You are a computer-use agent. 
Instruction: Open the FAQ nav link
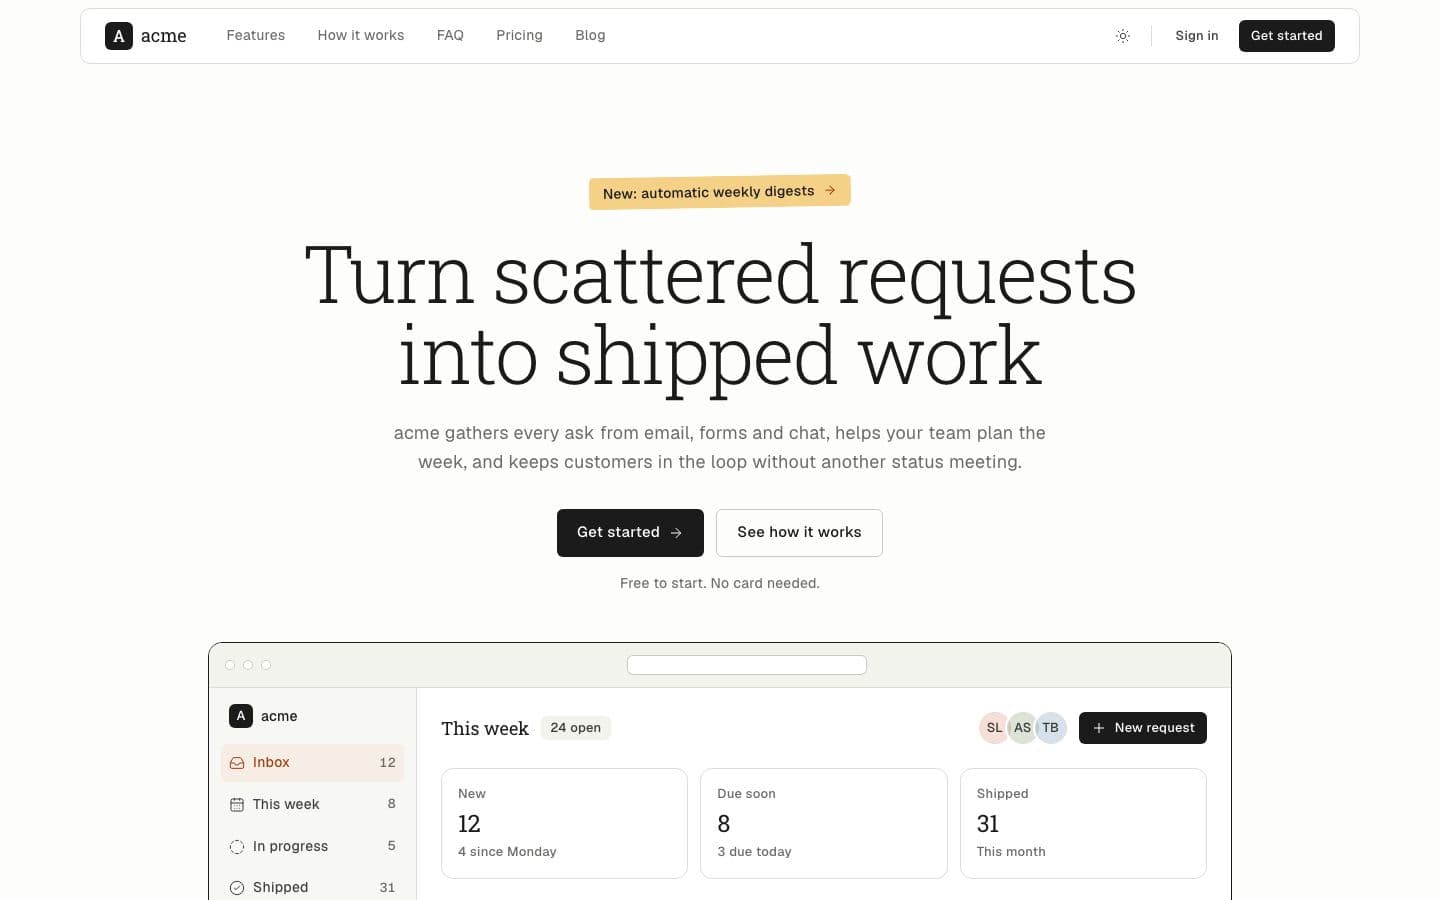450,35
